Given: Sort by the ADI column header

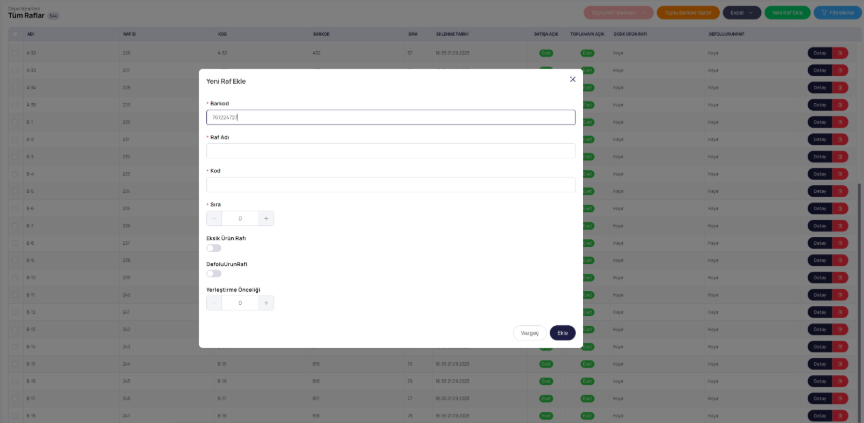Looking at the screenshot, I should (x=30, y=34).
